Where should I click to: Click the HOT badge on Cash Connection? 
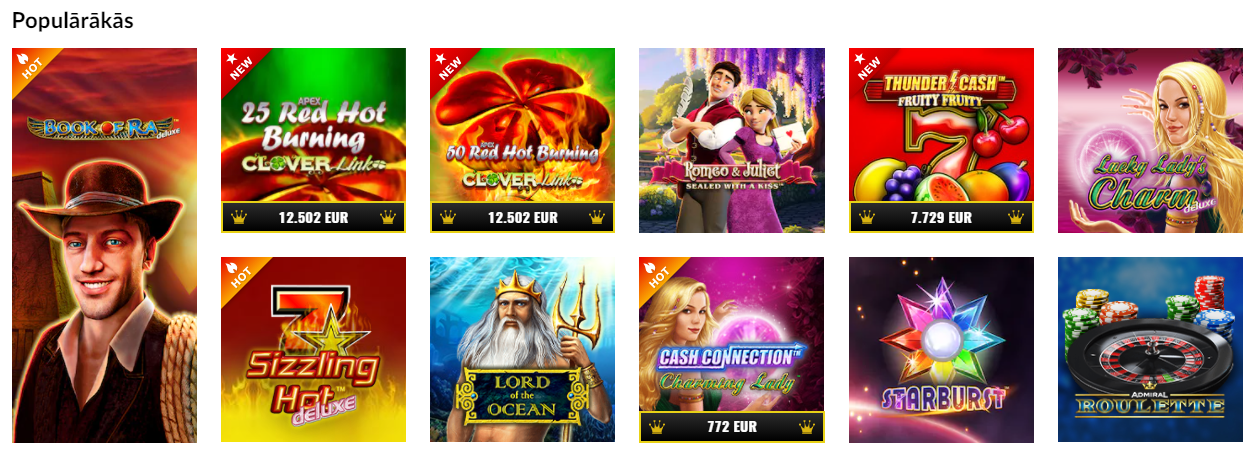click(x=655, y=274)
